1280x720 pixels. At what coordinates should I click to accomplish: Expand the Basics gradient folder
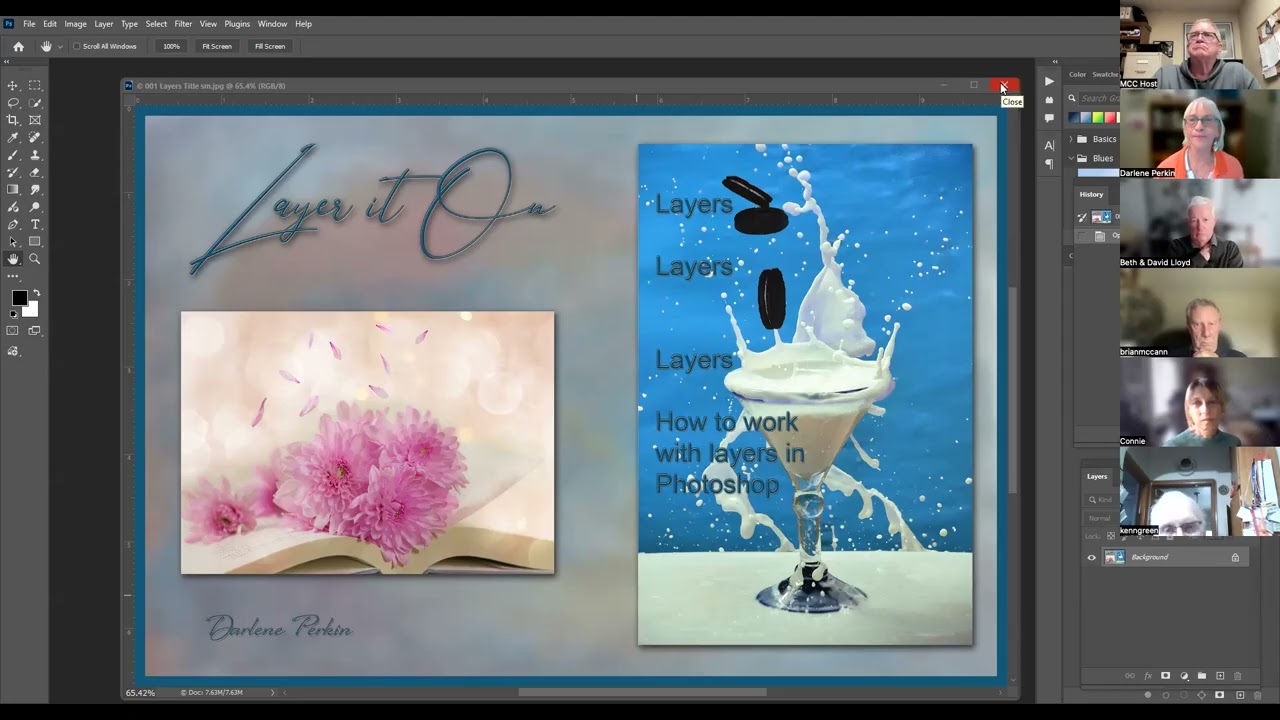1071,139
